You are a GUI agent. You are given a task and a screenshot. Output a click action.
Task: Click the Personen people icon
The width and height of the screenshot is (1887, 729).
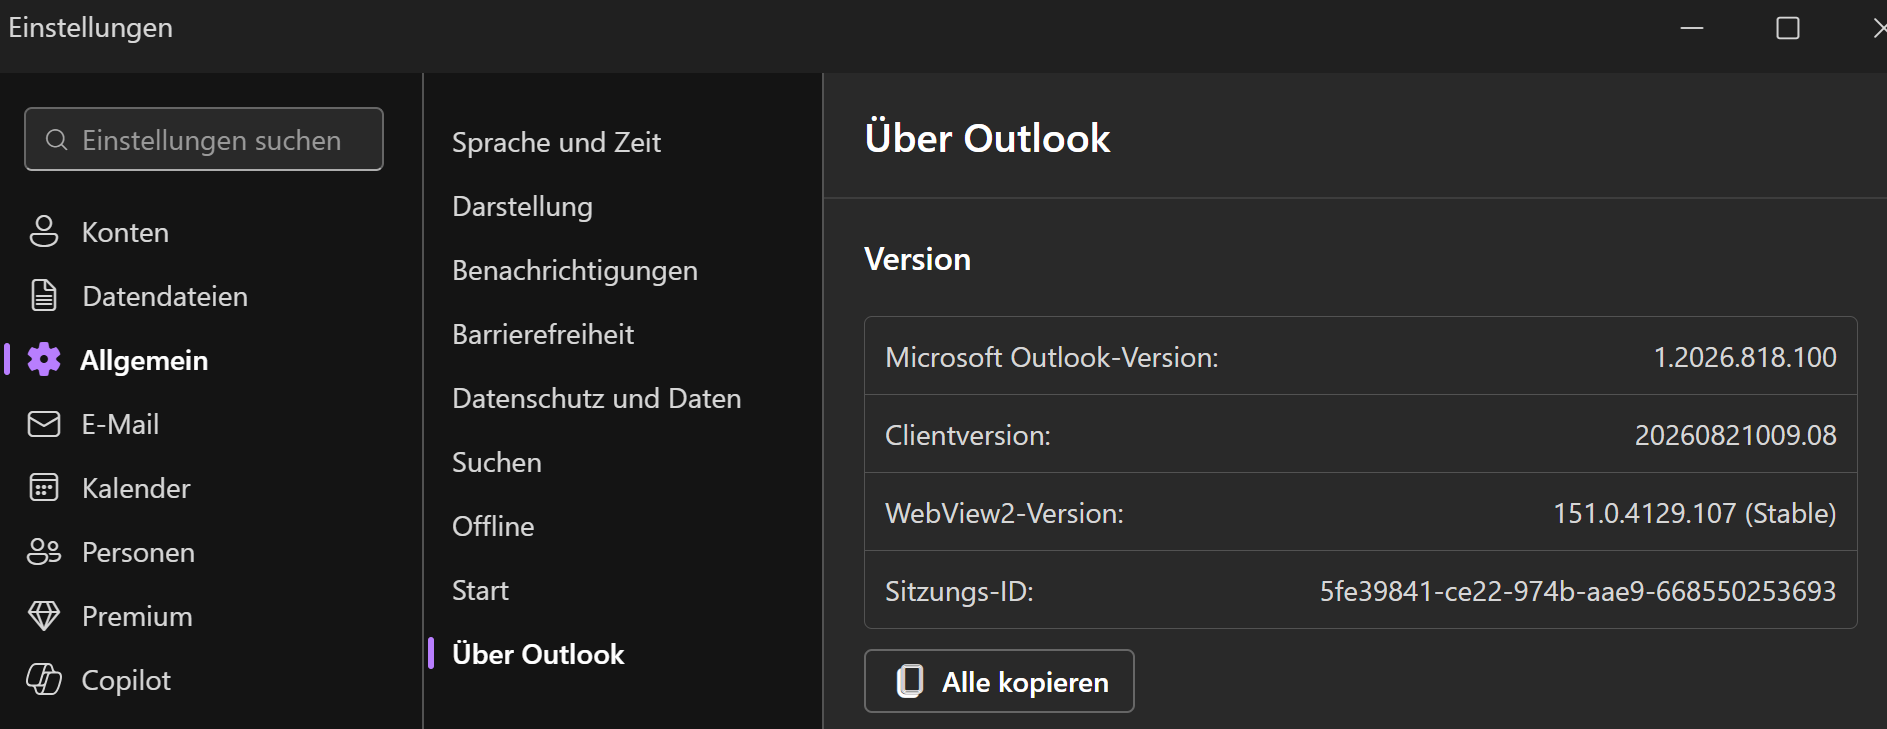coord(44,551)
